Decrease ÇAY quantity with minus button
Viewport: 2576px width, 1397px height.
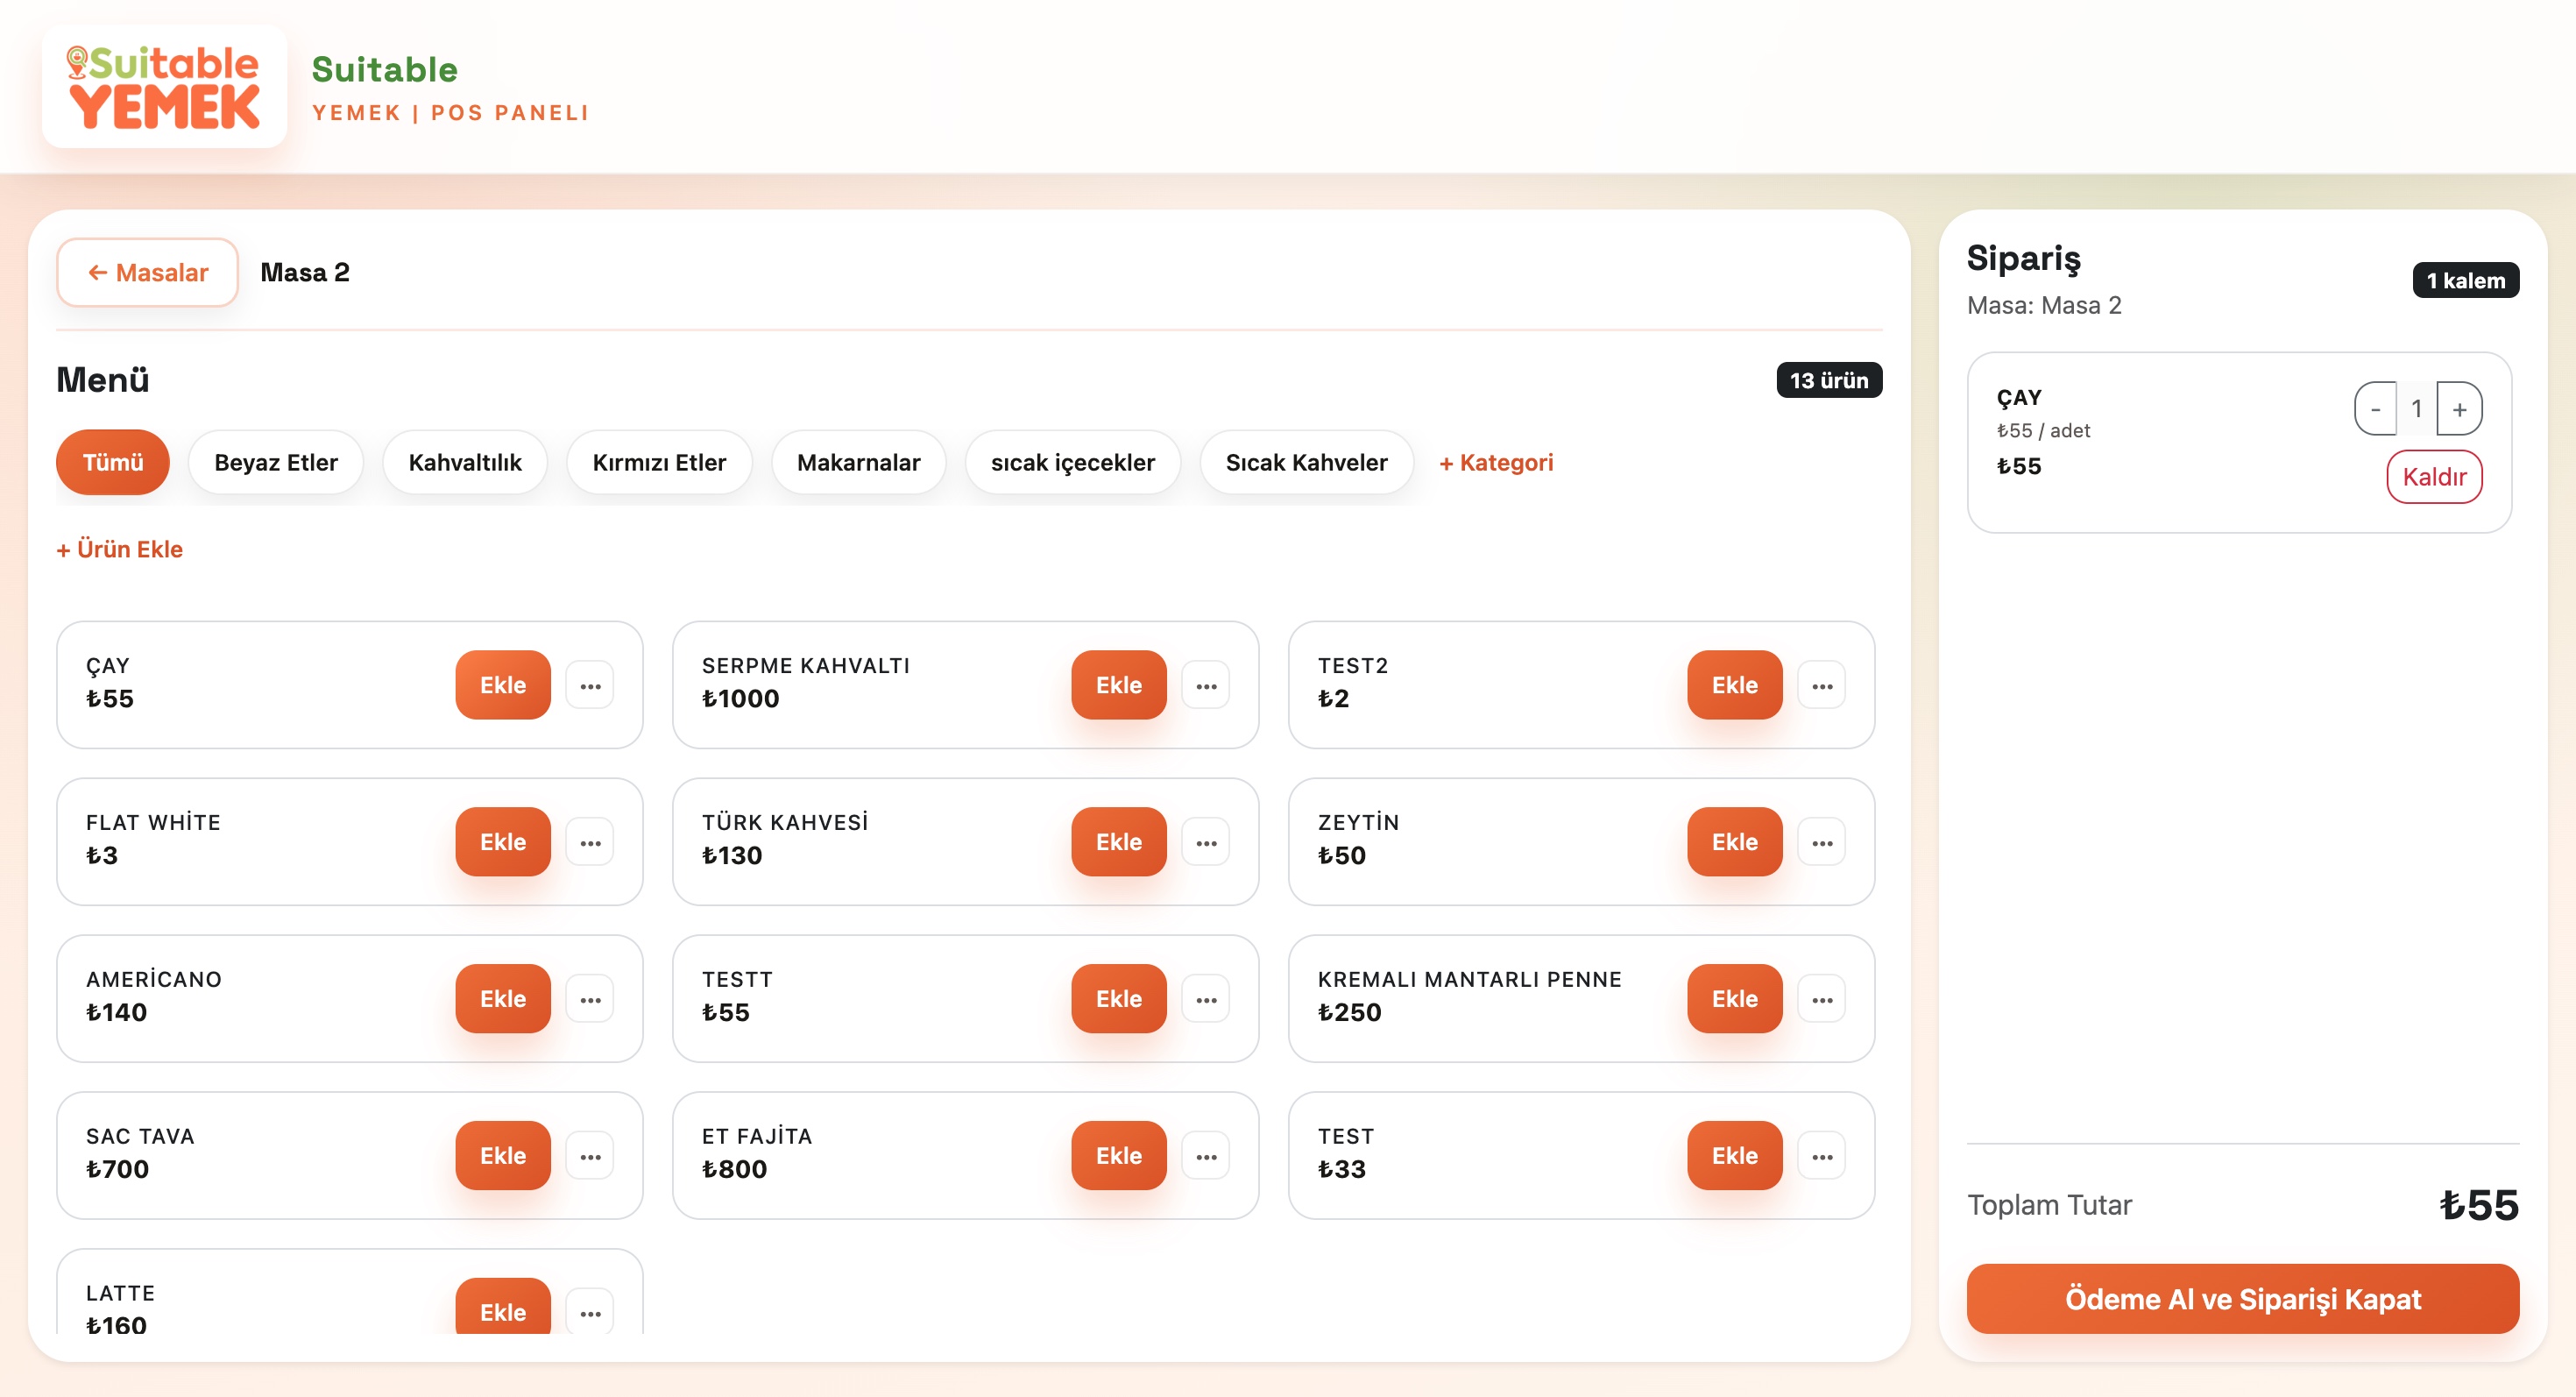(x=2375, y=409)
